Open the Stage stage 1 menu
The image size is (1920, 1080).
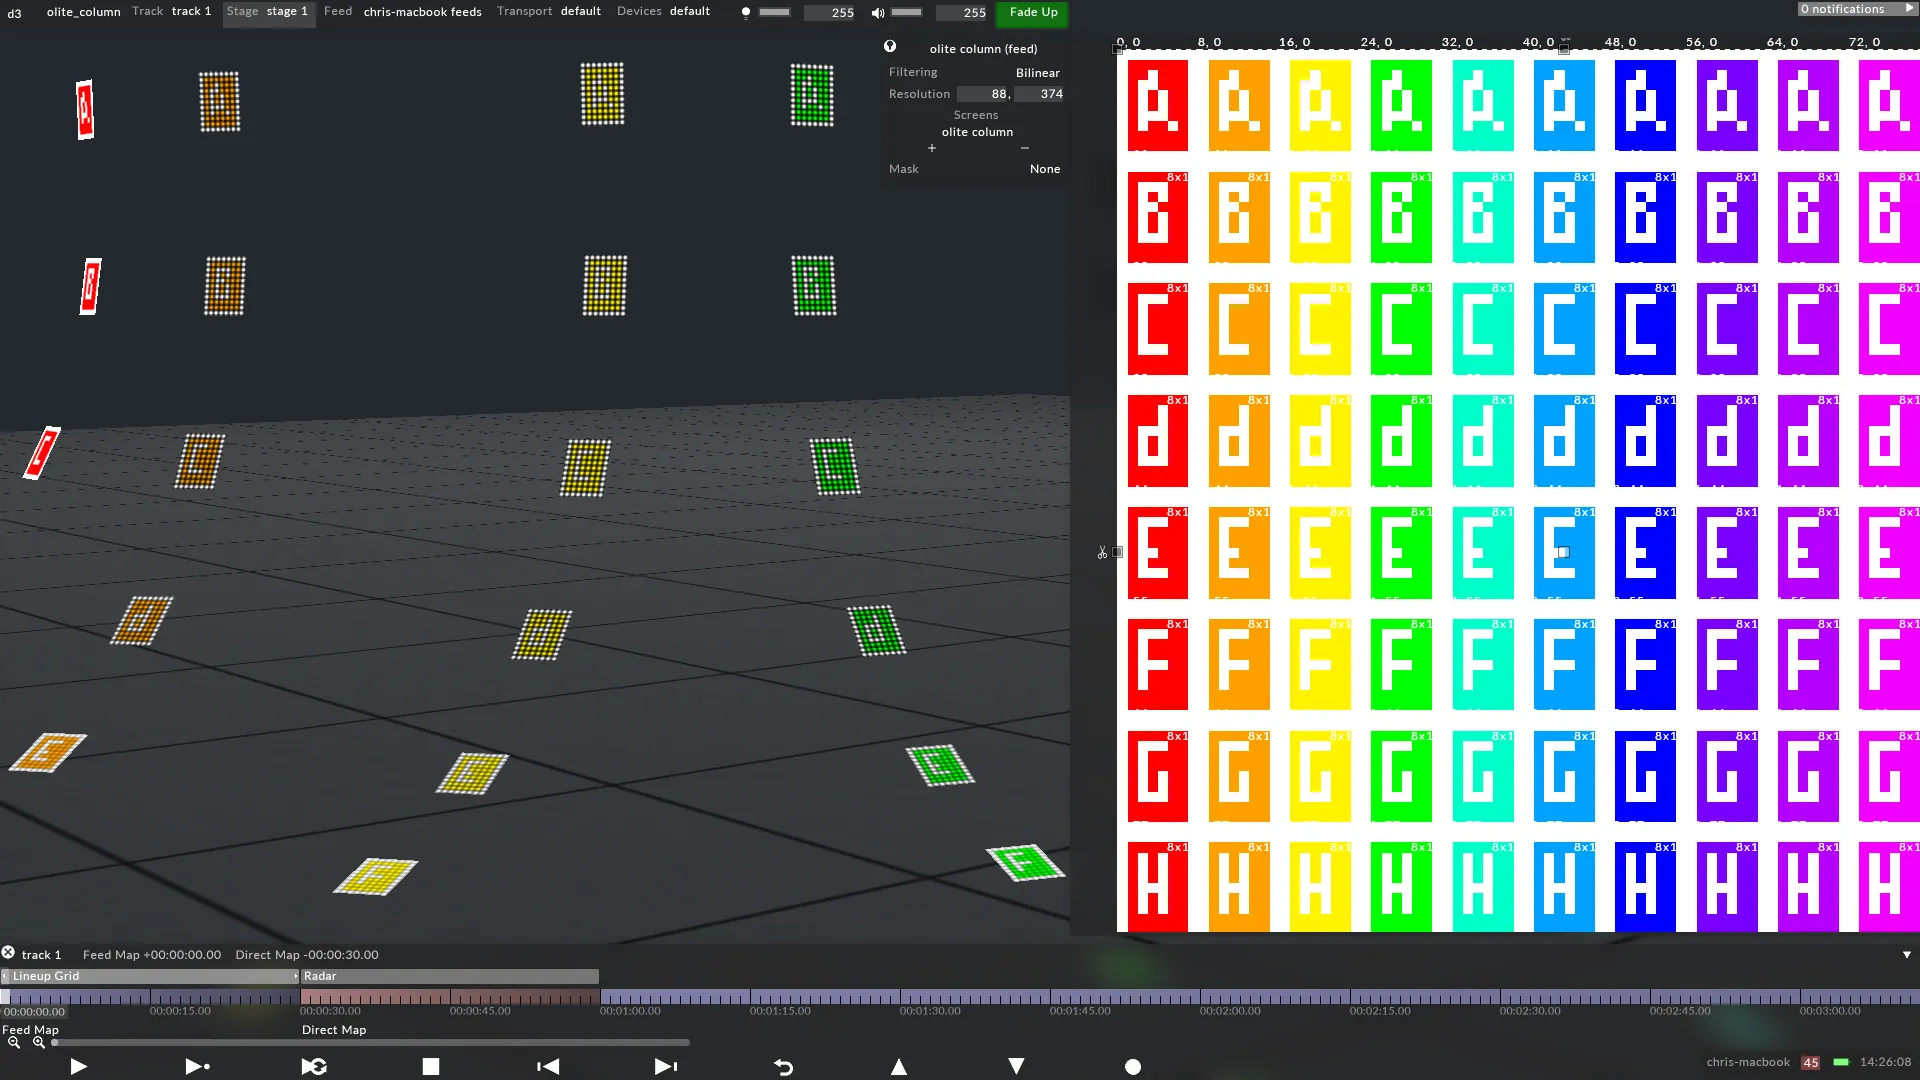268,12
